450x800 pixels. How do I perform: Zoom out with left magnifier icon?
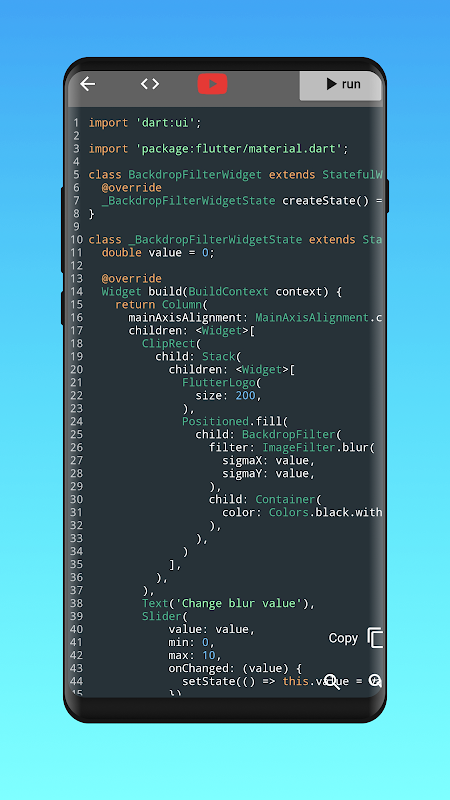(332, 682)
